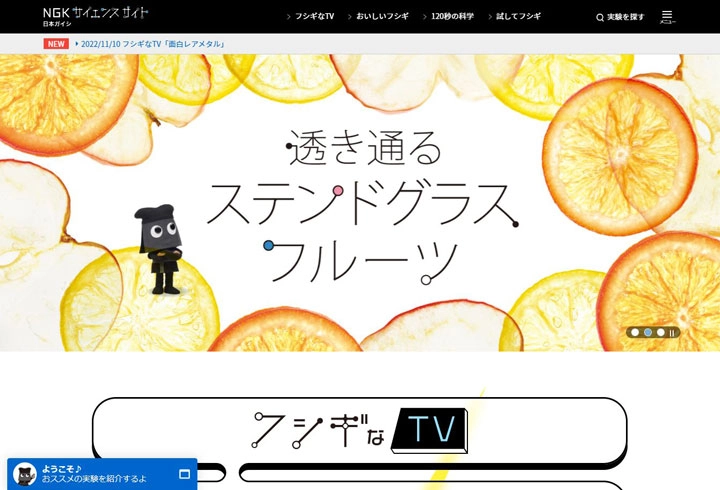Select the third carousel slide dot
The height and width of the screenshot is (490, 720).
pyautogui.click(x=661, y=332)
